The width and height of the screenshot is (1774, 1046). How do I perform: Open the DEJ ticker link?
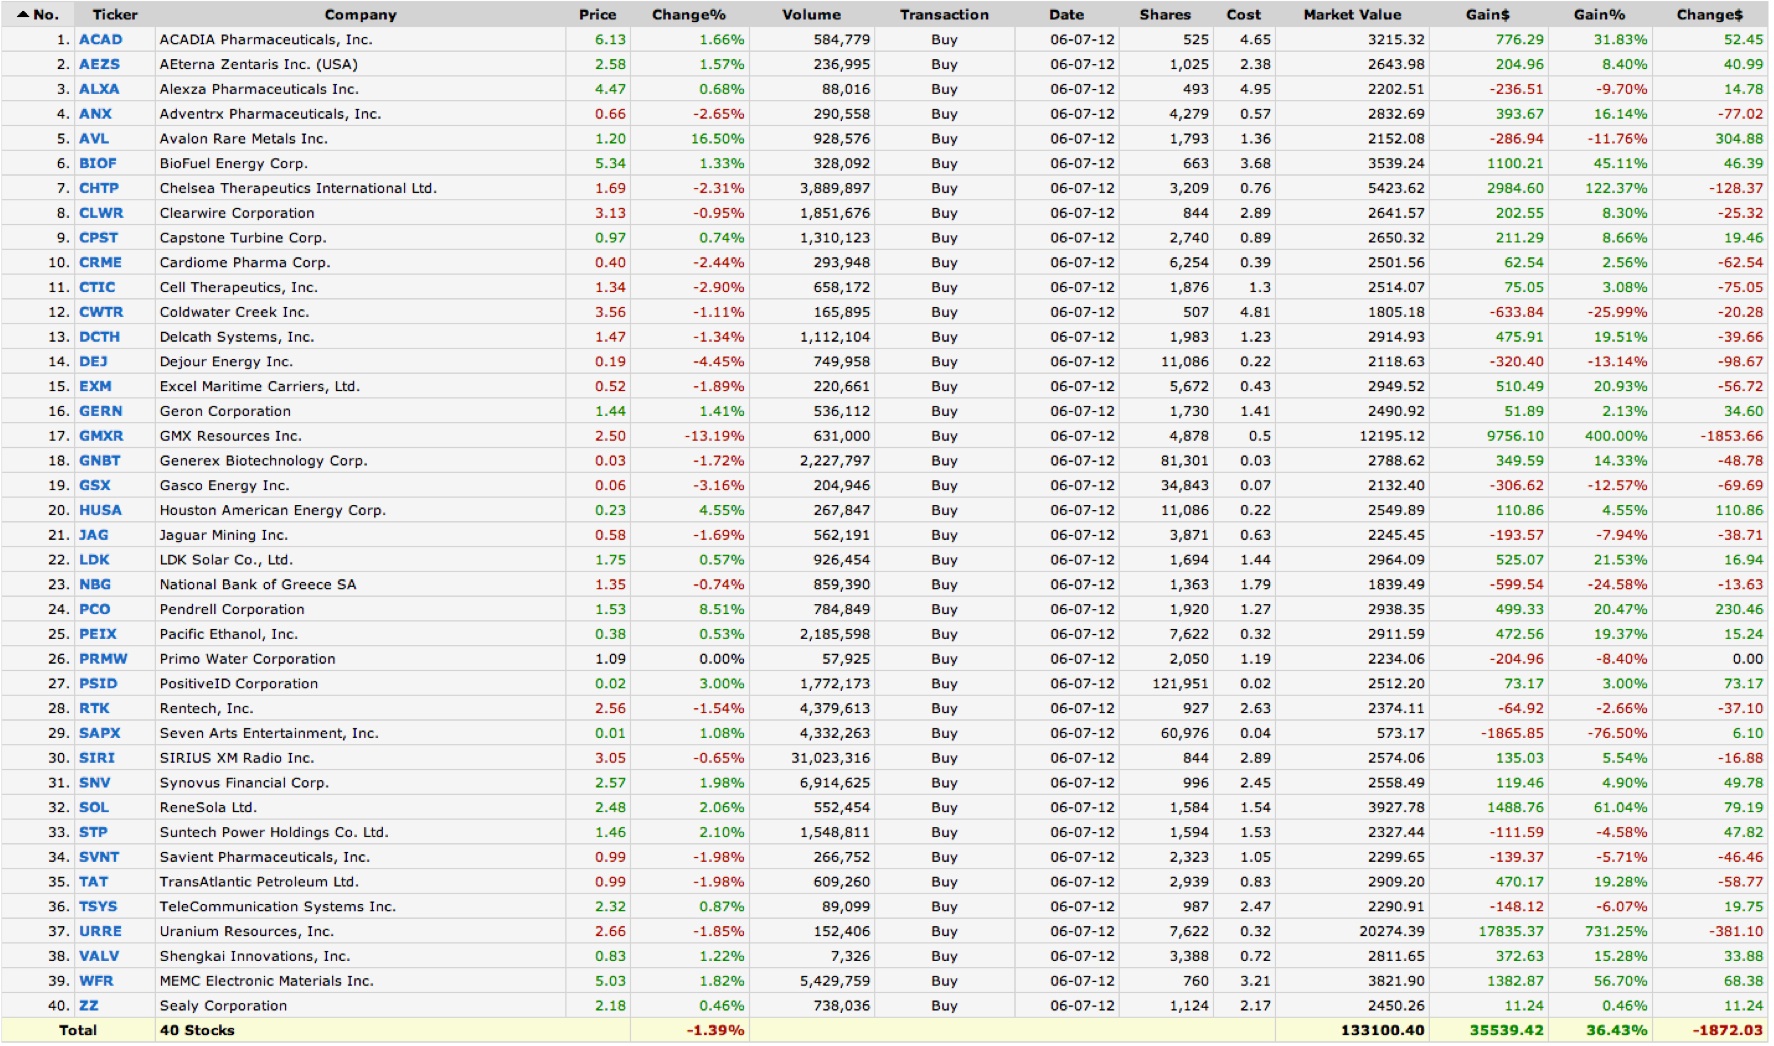(x=93, y=362)
